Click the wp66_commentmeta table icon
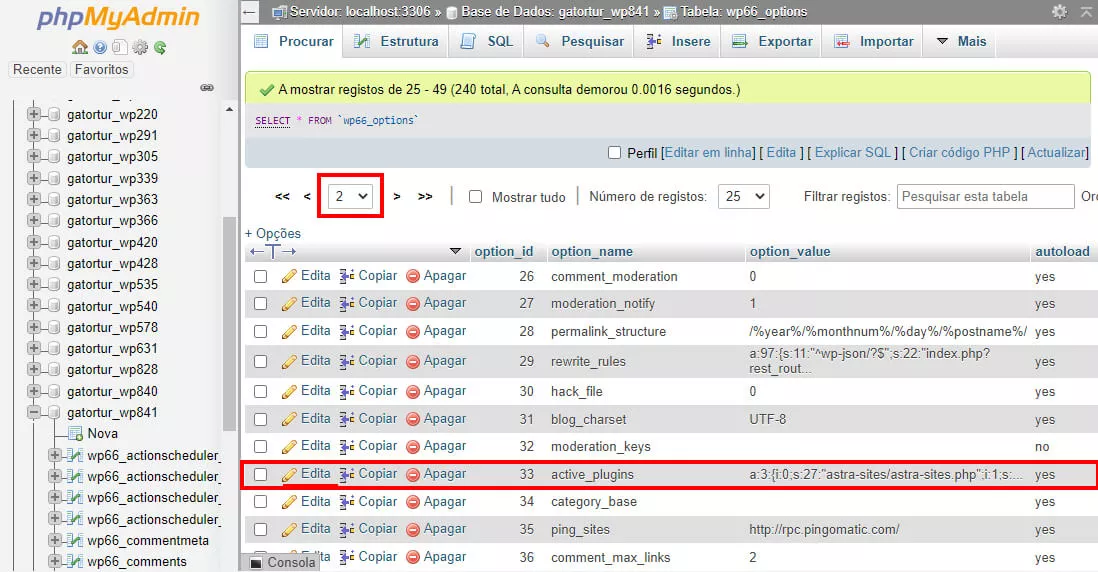The width and height of the screenshot is (1098, 572). [x=76, y=540]
